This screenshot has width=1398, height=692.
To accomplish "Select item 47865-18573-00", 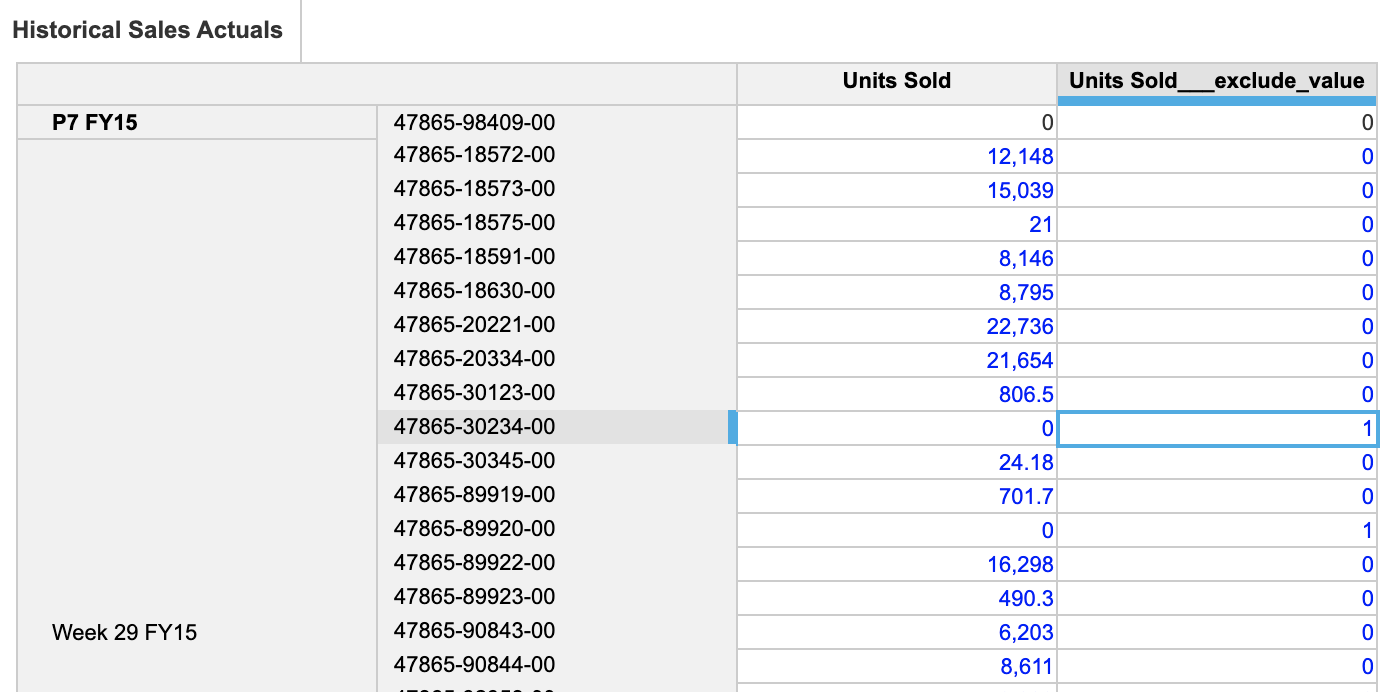I will 557,190.
